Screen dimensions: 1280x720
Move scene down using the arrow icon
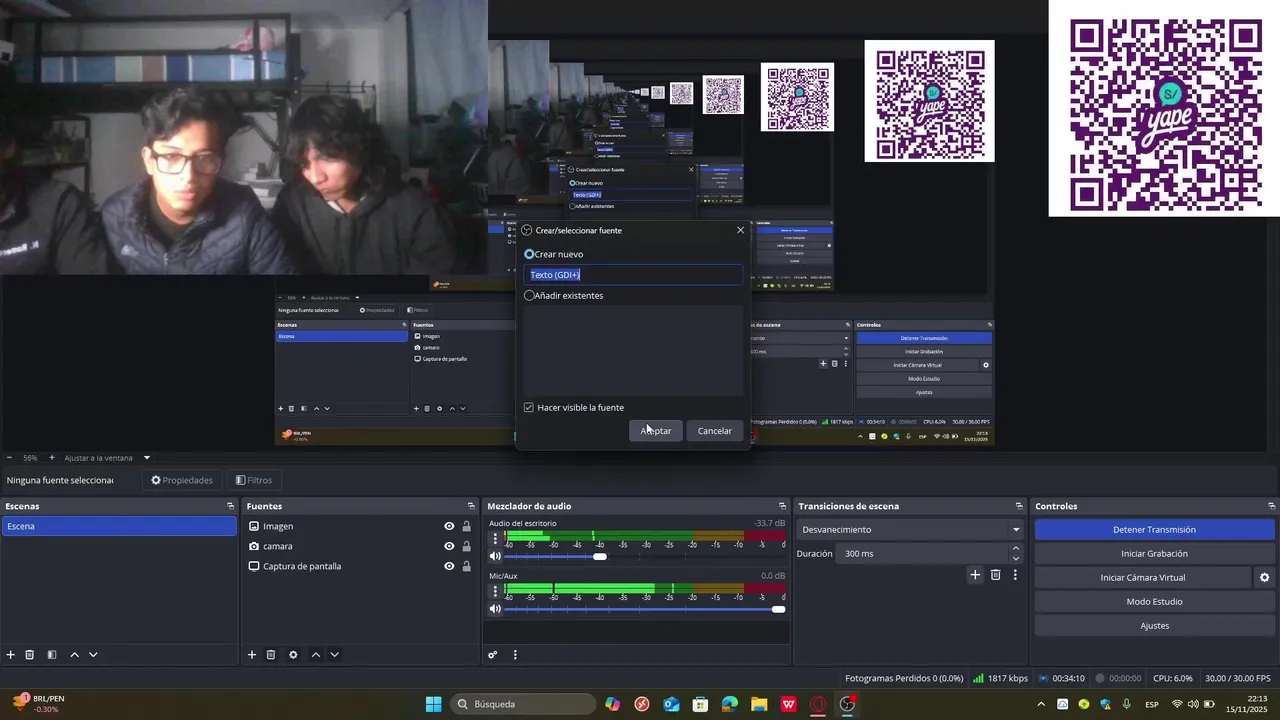click(x=93, y=655)
